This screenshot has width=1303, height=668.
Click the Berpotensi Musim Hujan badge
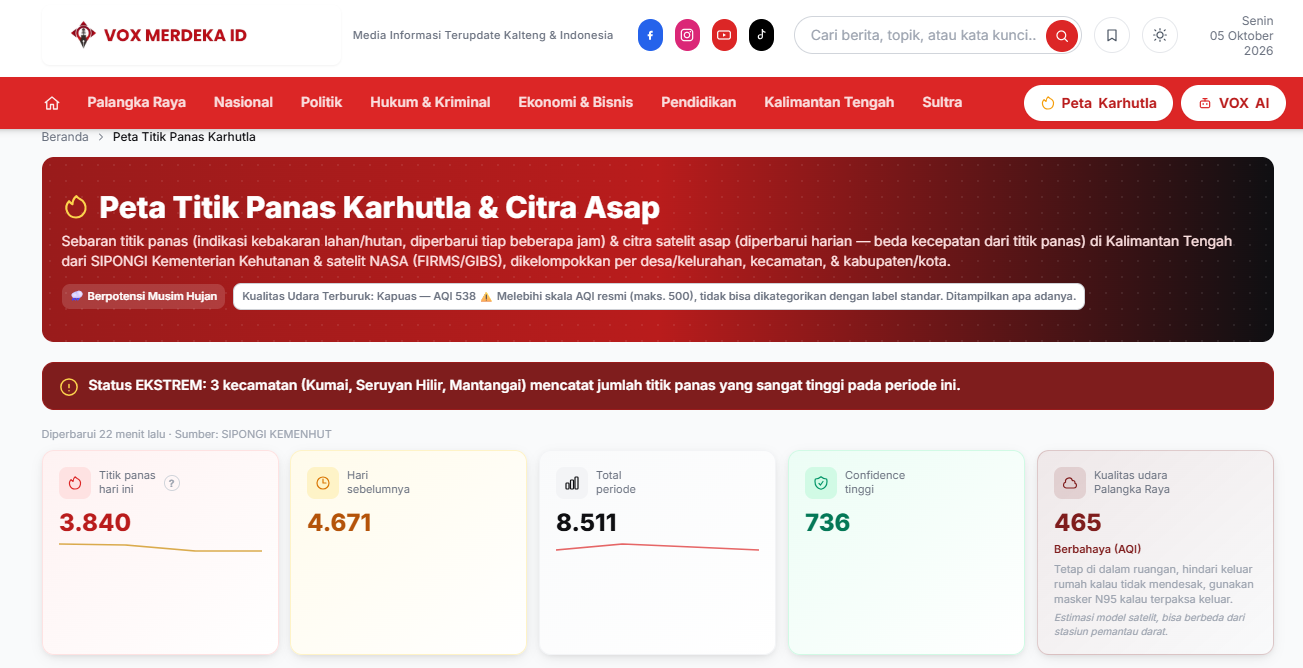click(x=144, y=297)
